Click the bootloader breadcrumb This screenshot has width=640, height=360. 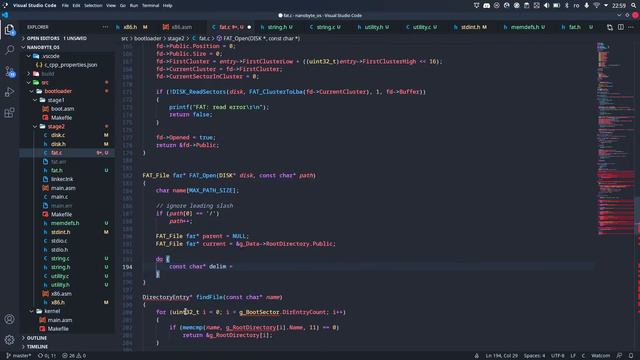[x=148, y=38]
